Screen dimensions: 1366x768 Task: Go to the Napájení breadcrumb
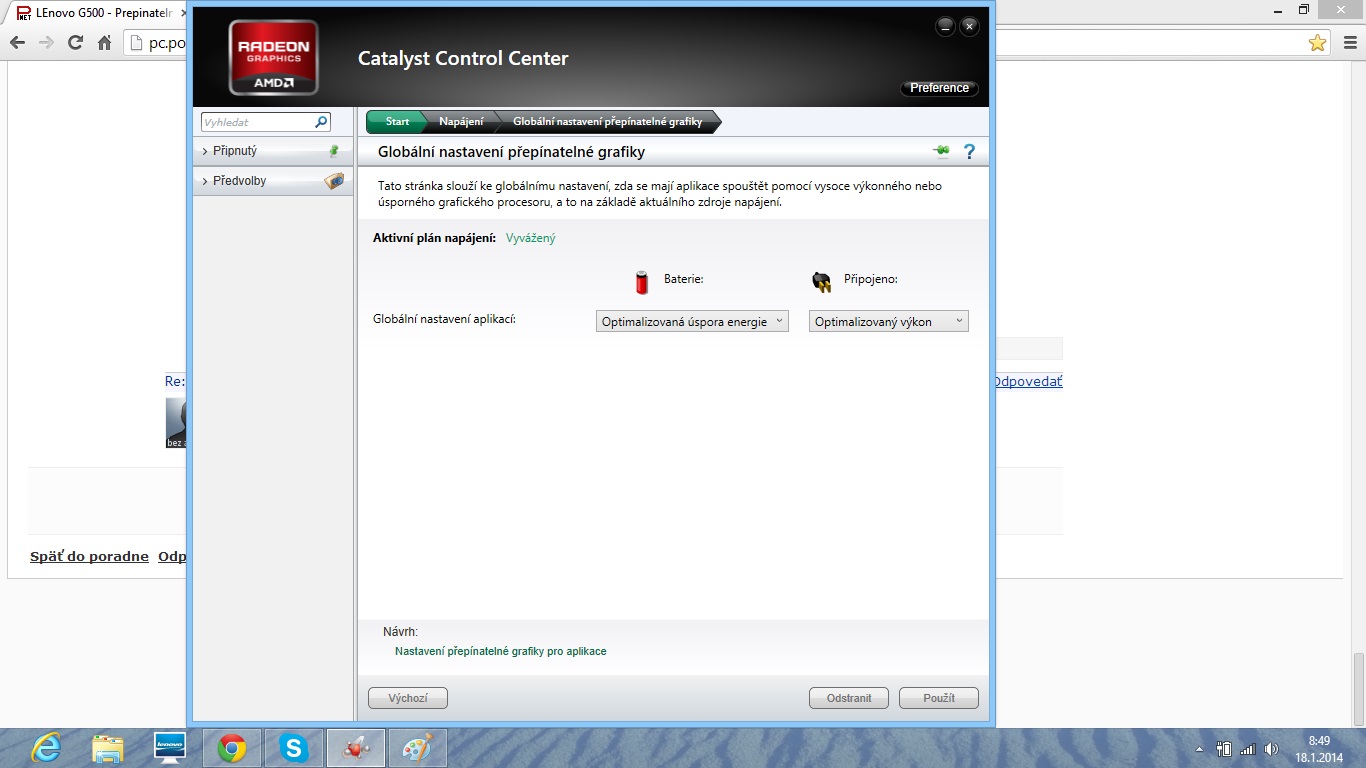click(461, 122)
